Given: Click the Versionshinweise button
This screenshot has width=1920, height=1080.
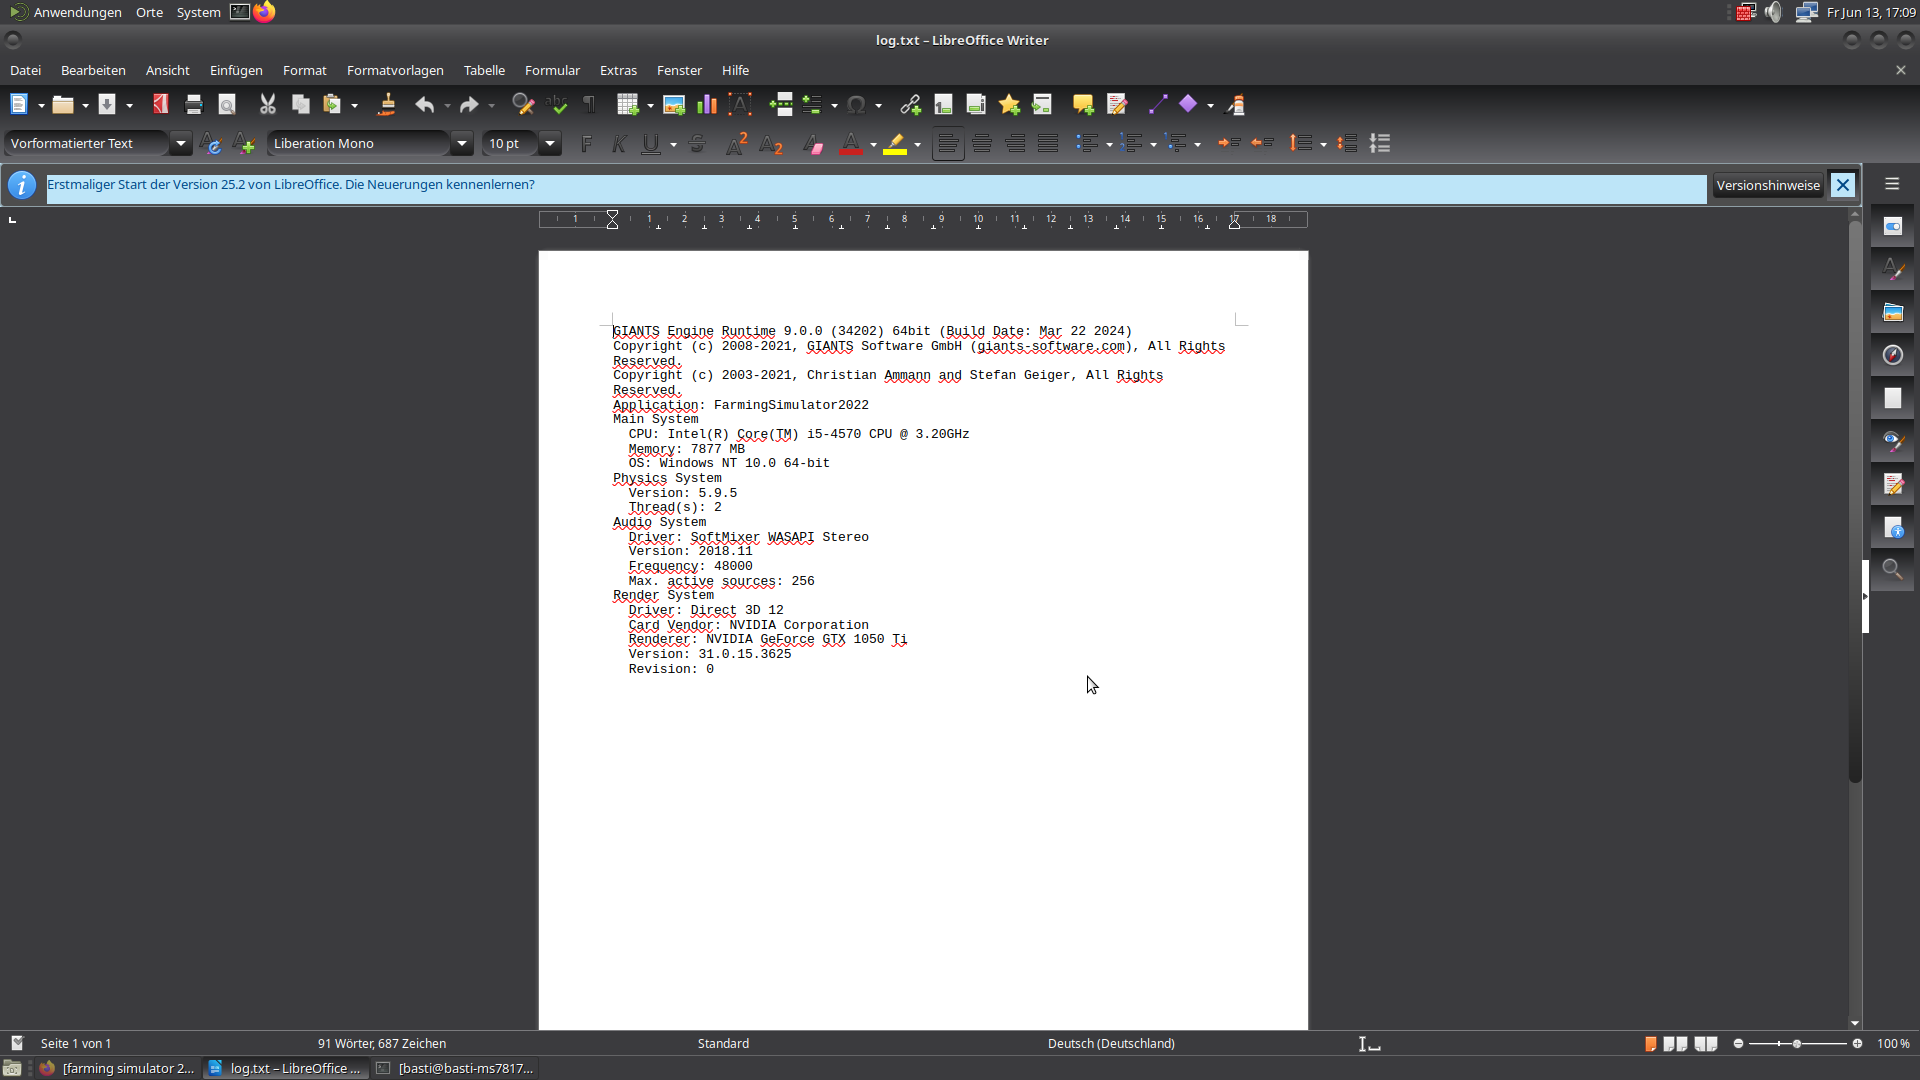Looking at the screenshot, I should [x=1767, y=185].
